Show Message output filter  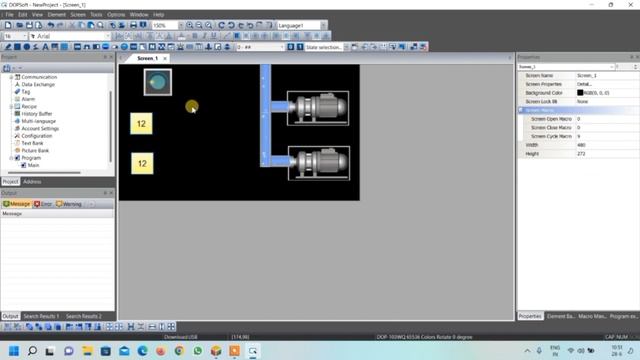(x=17, y=204)
